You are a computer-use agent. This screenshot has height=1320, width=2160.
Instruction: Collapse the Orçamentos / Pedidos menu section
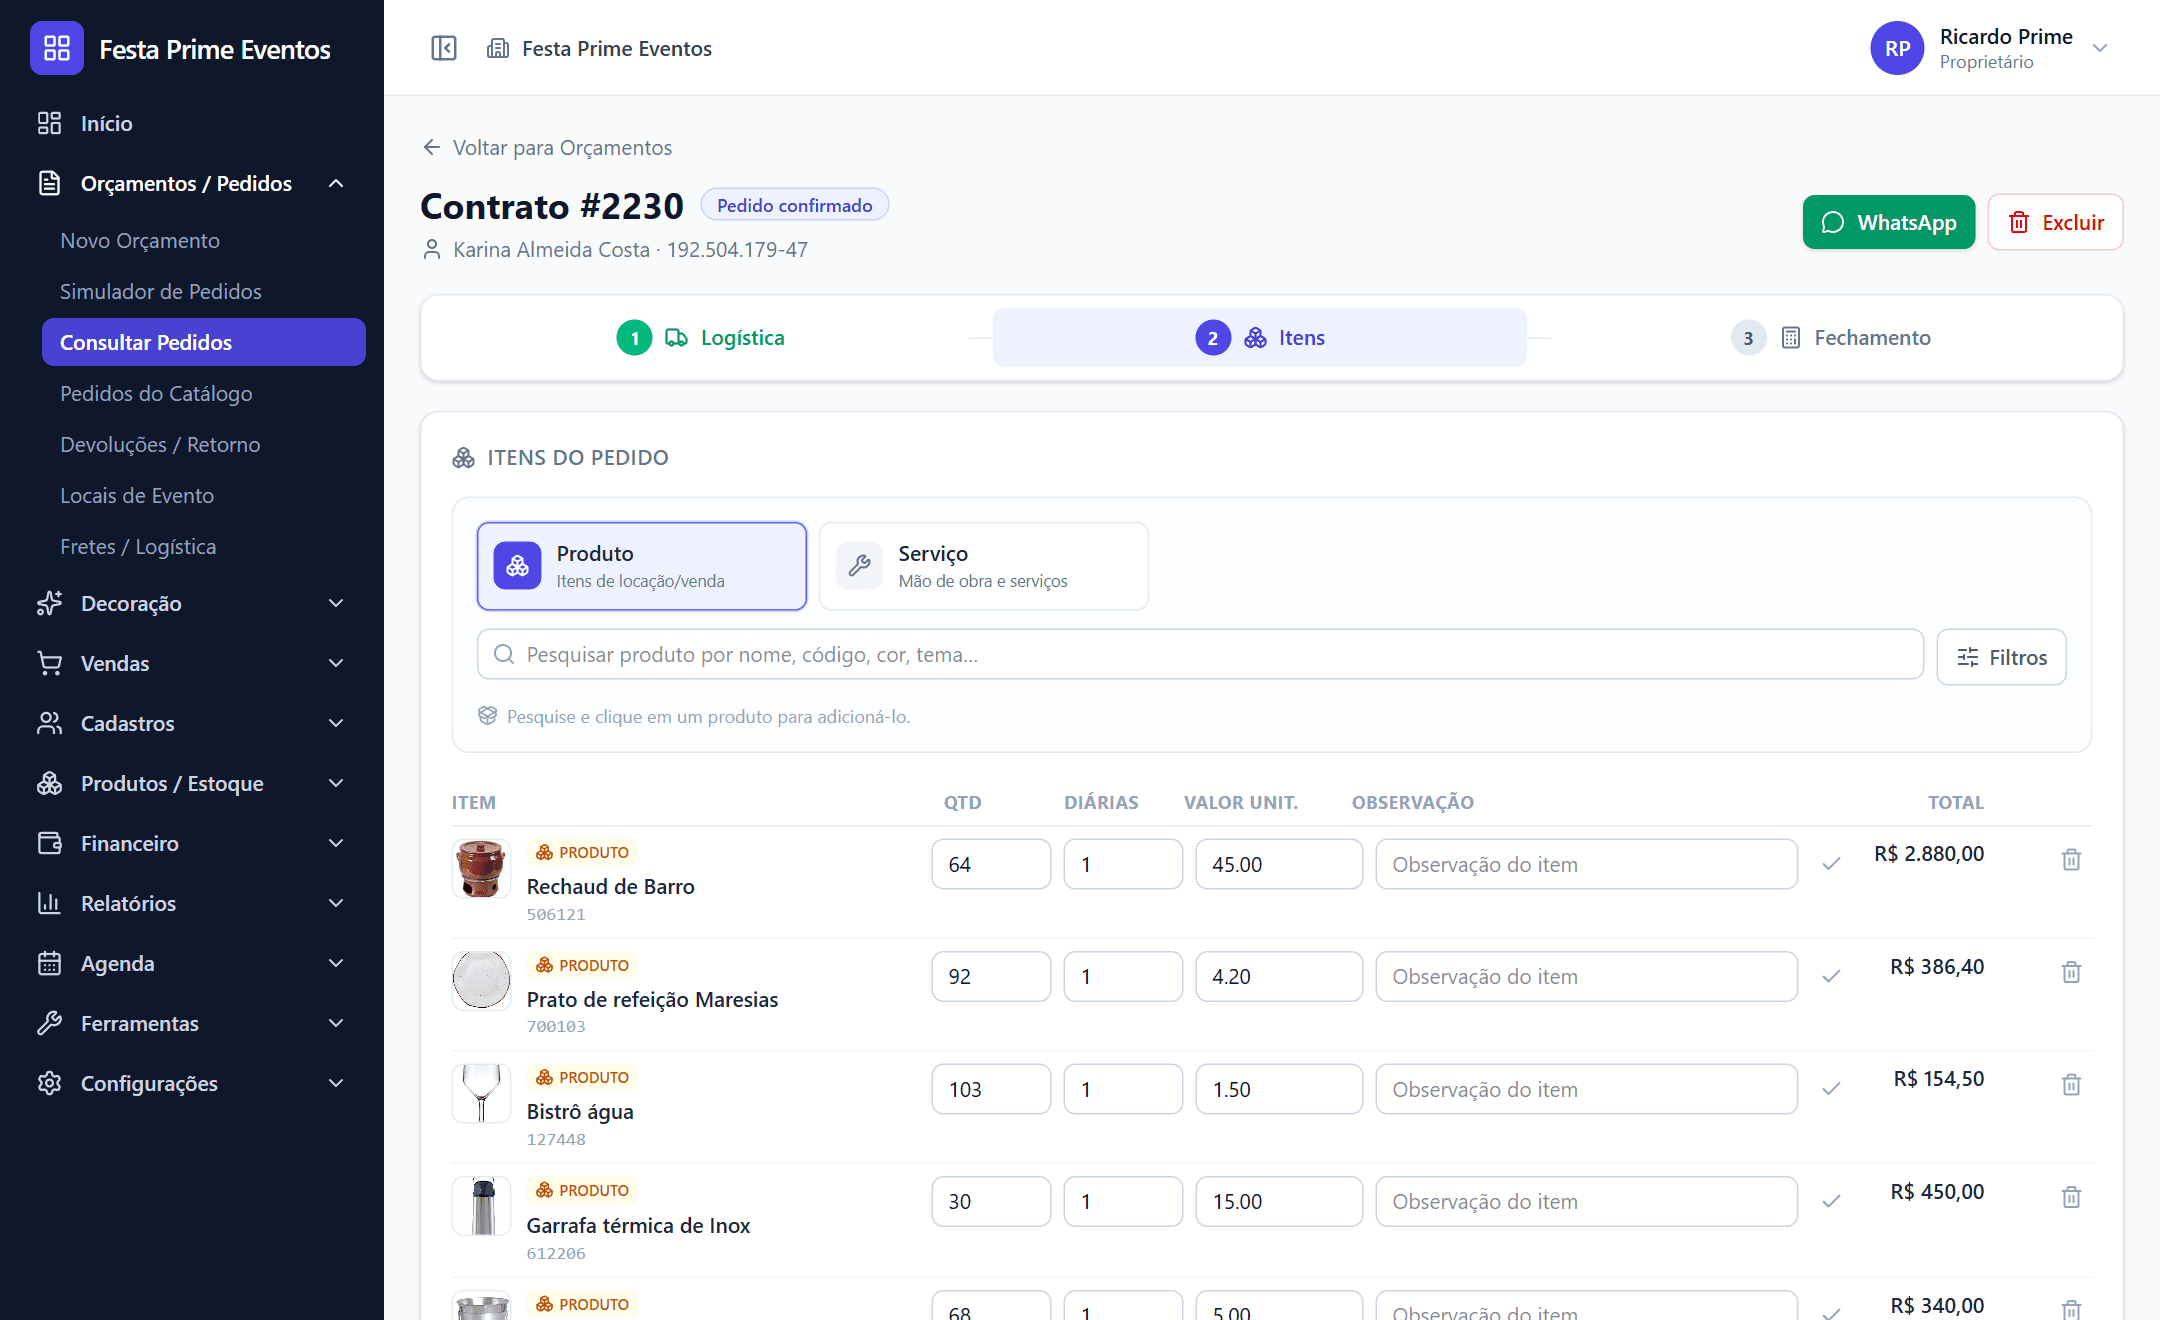tap(336, 183)
